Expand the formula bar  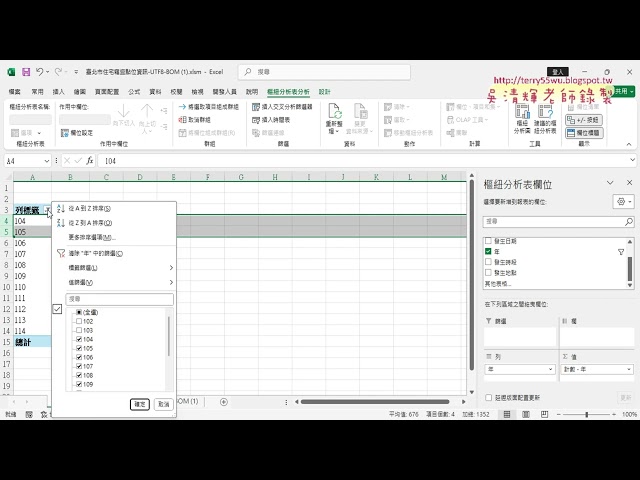click(632, 160)
